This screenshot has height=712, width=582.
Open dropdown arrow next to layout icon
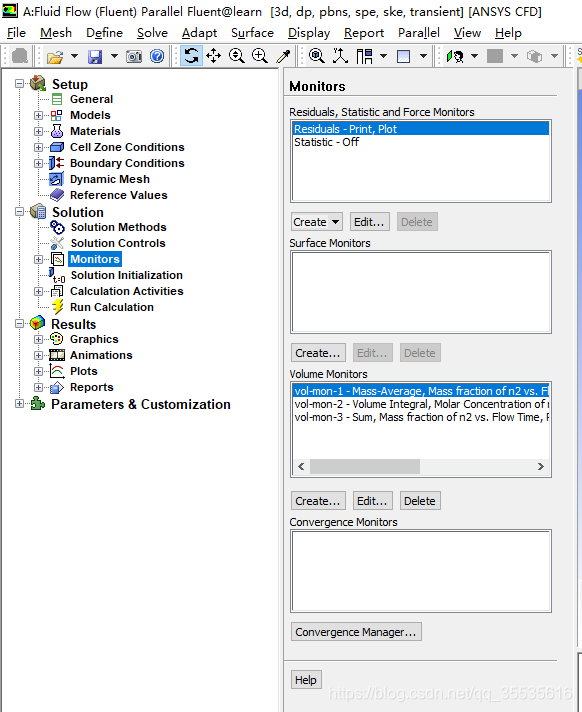tap(384, 56)
